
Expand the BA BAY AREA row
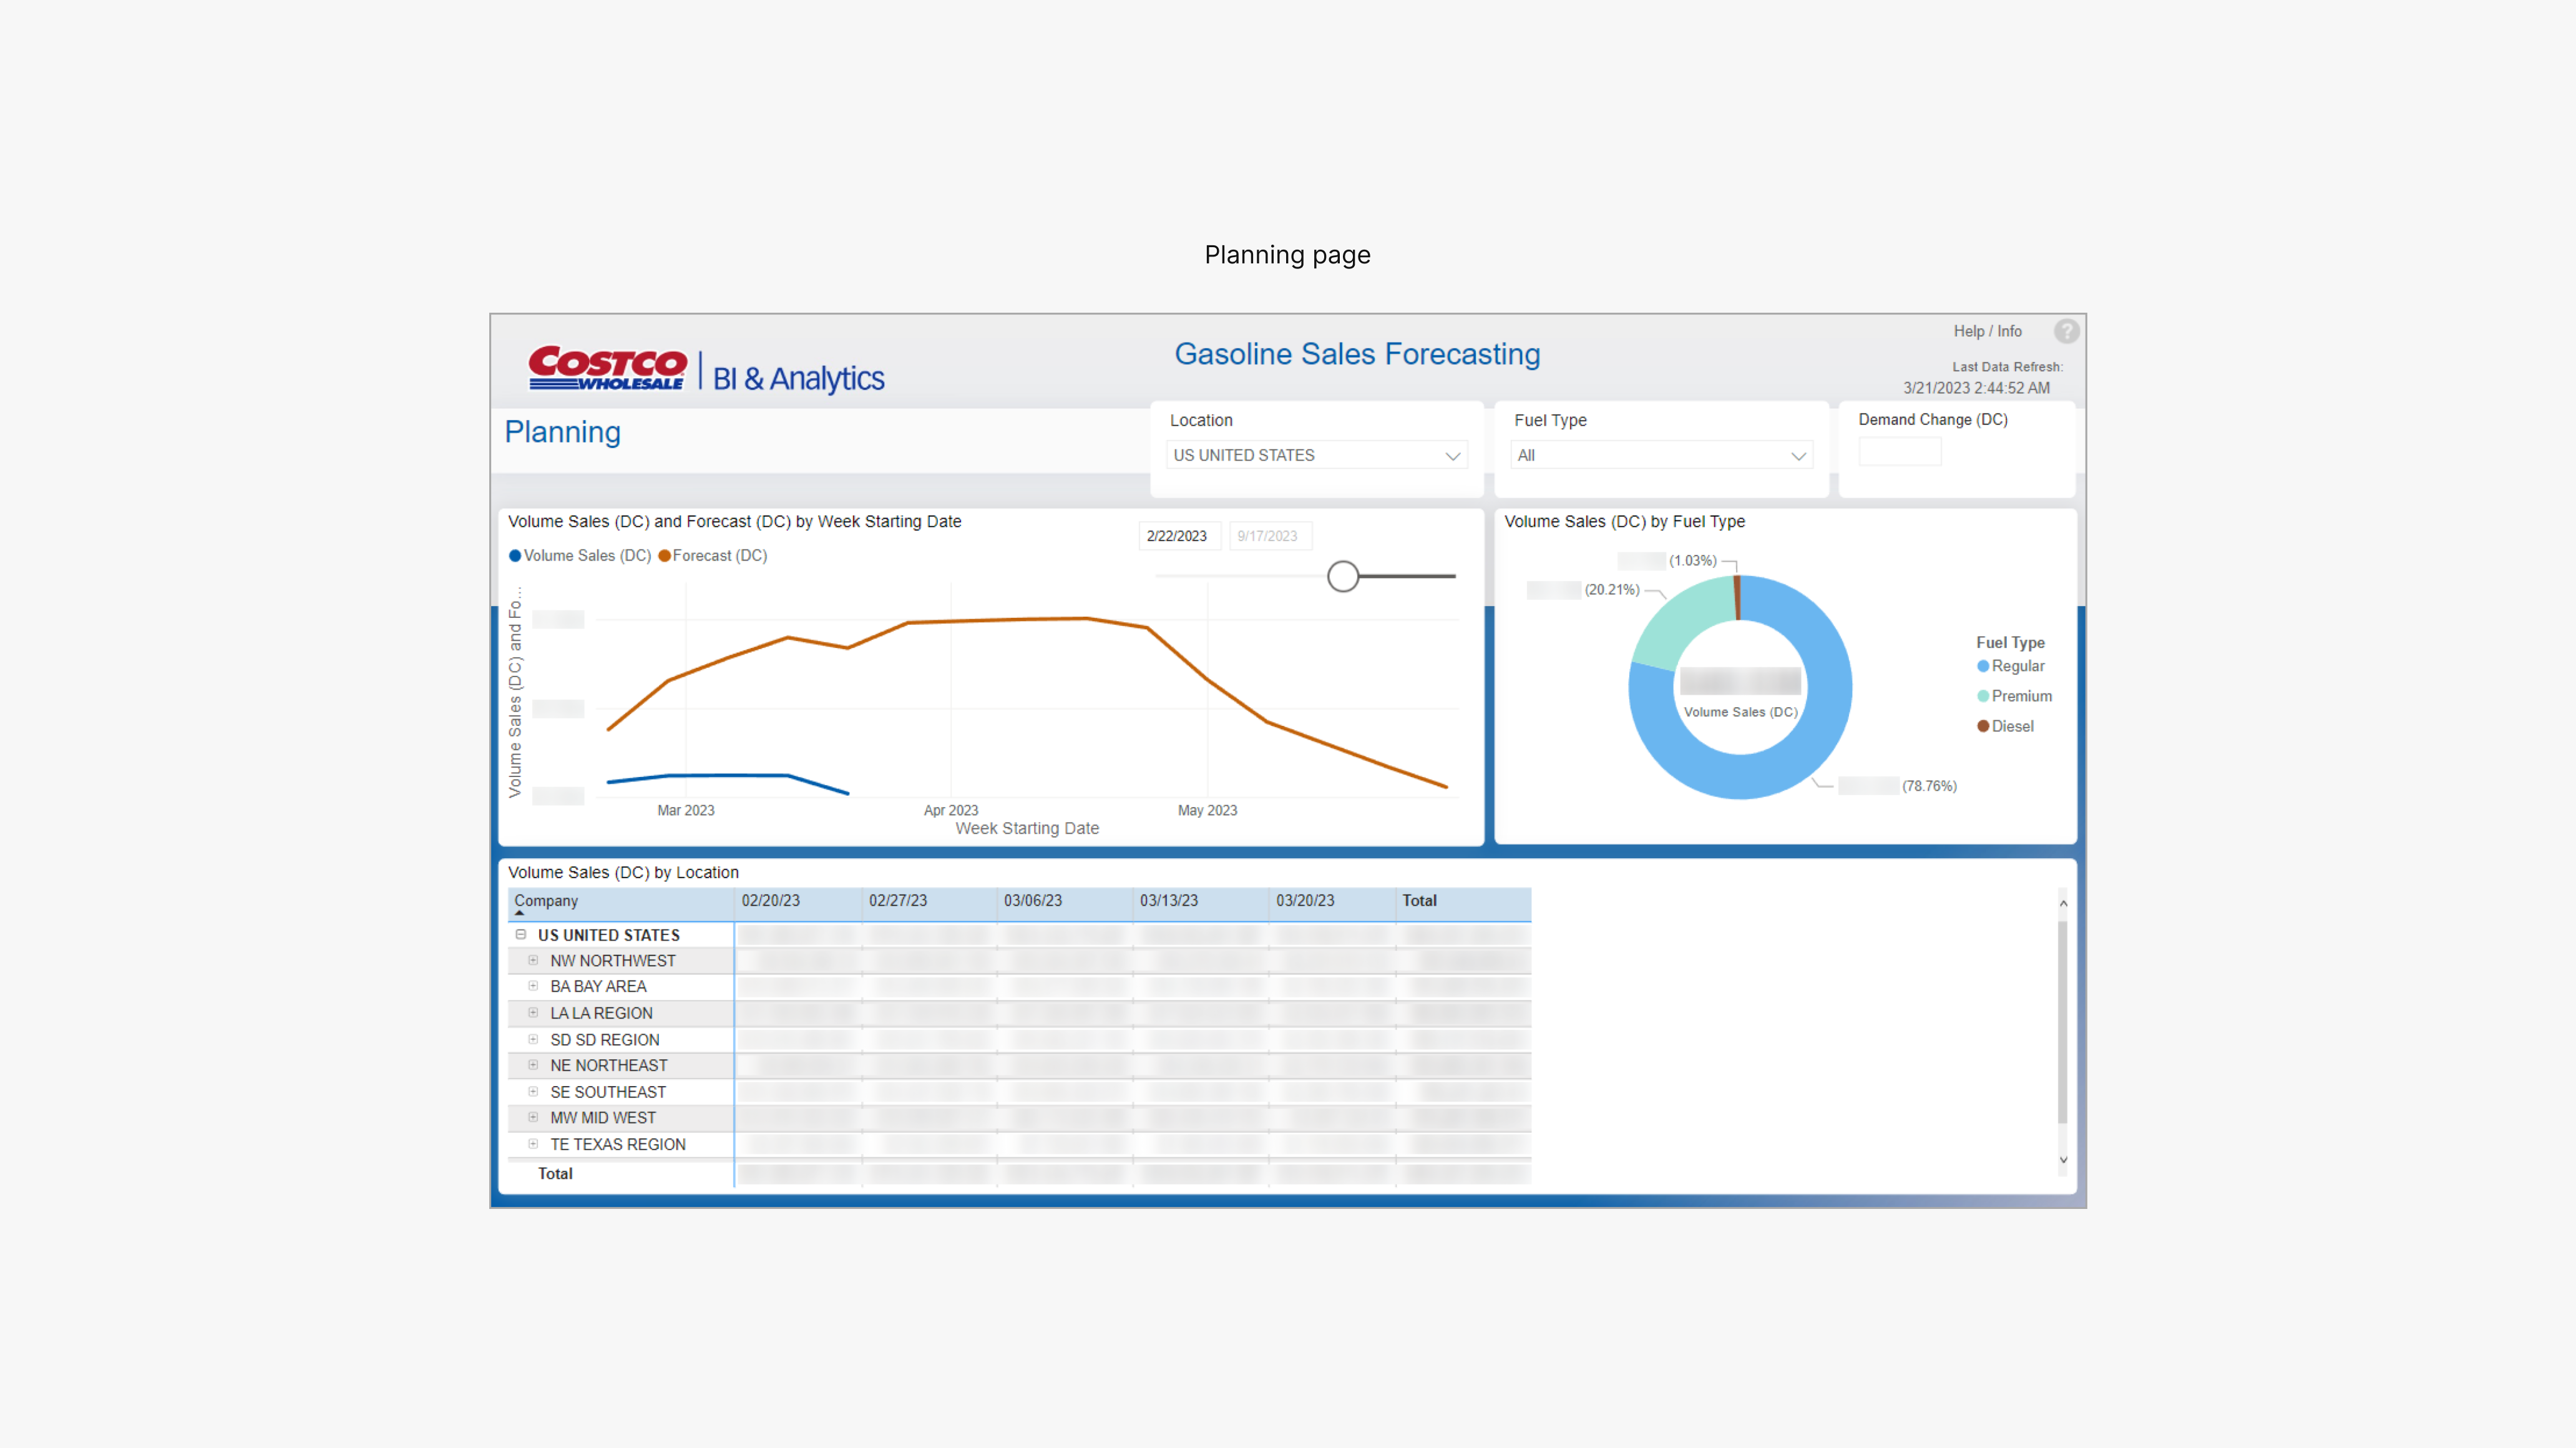533,986
